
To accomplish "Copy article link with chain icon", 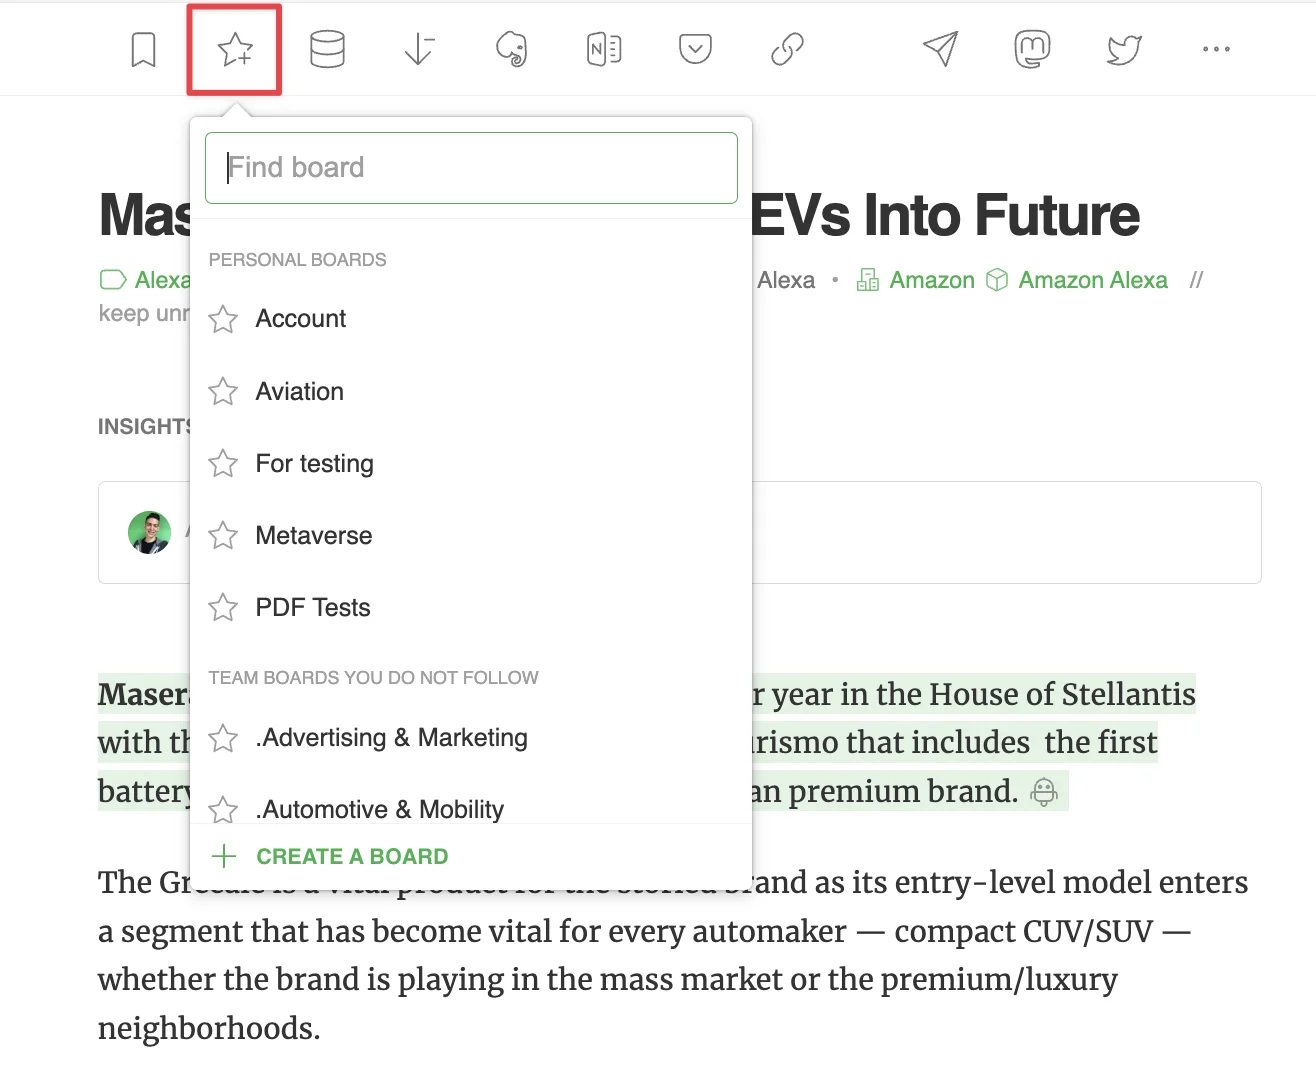I will tap(787, 49).
